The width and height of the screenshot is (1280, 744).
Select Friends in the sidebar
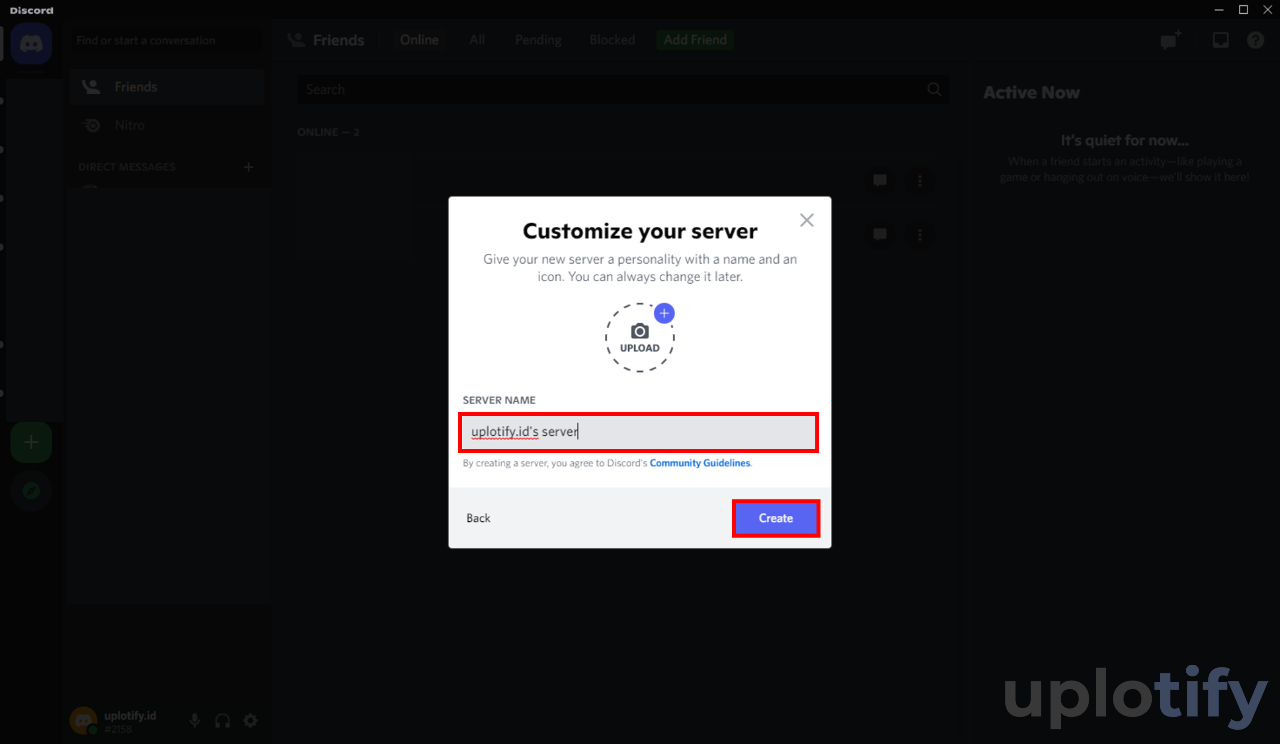pos(167,87)
